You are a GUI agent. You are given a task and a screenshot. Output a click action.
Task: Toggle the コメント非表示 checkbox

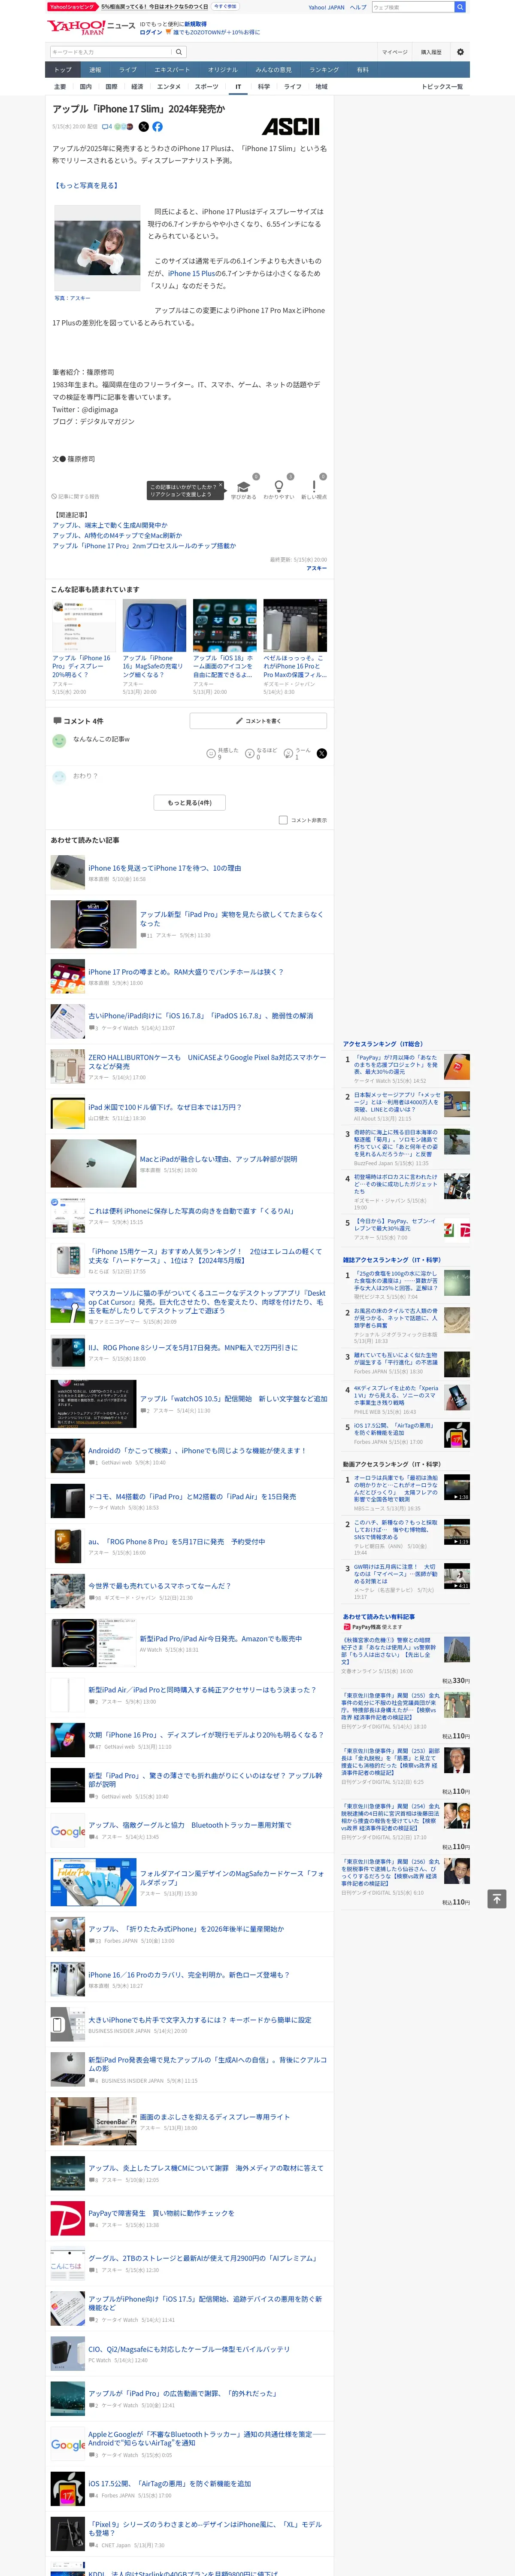283,820
